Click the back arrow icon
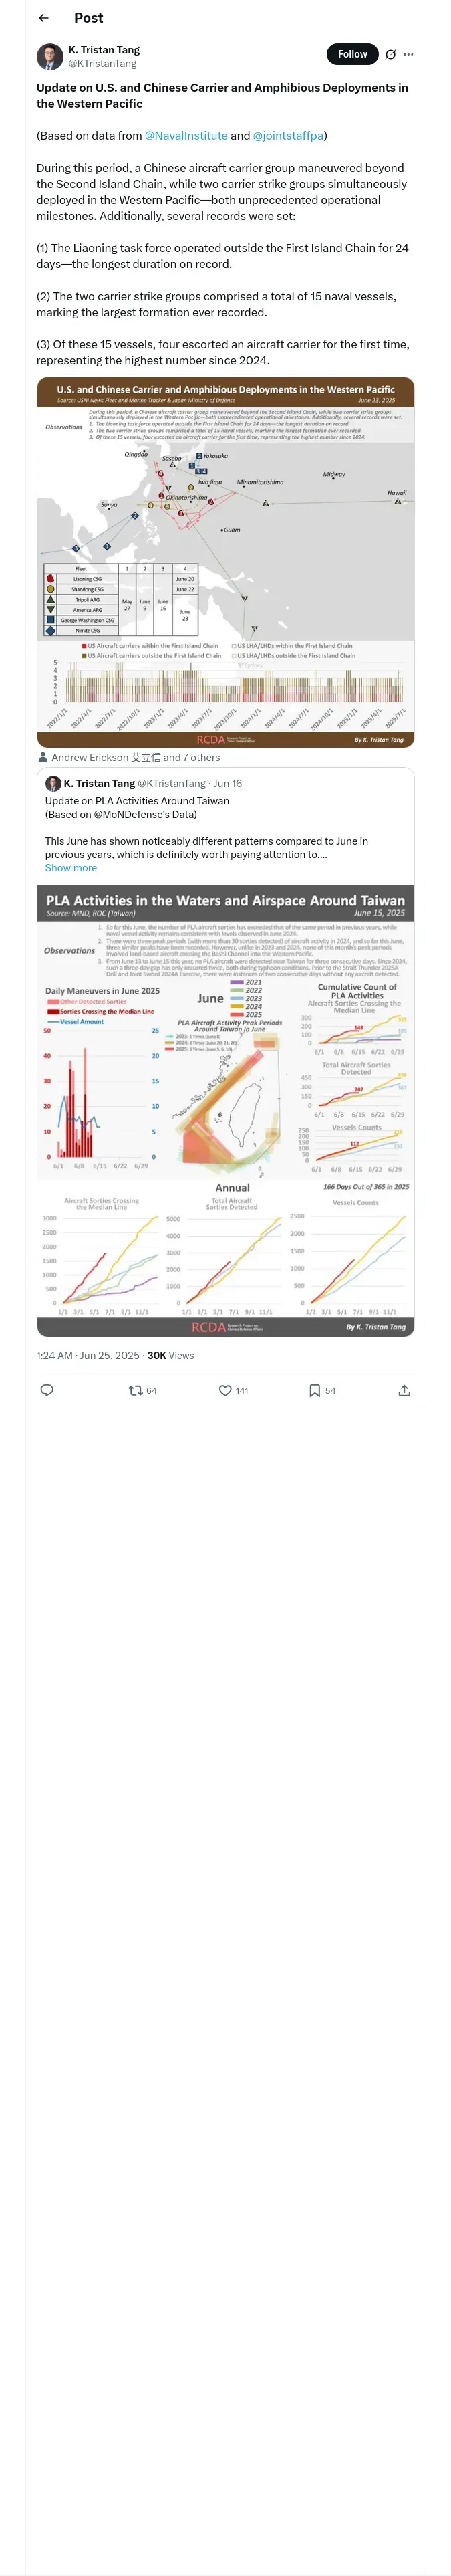The width and height of the screenshot is (451, 2576). 43,18
